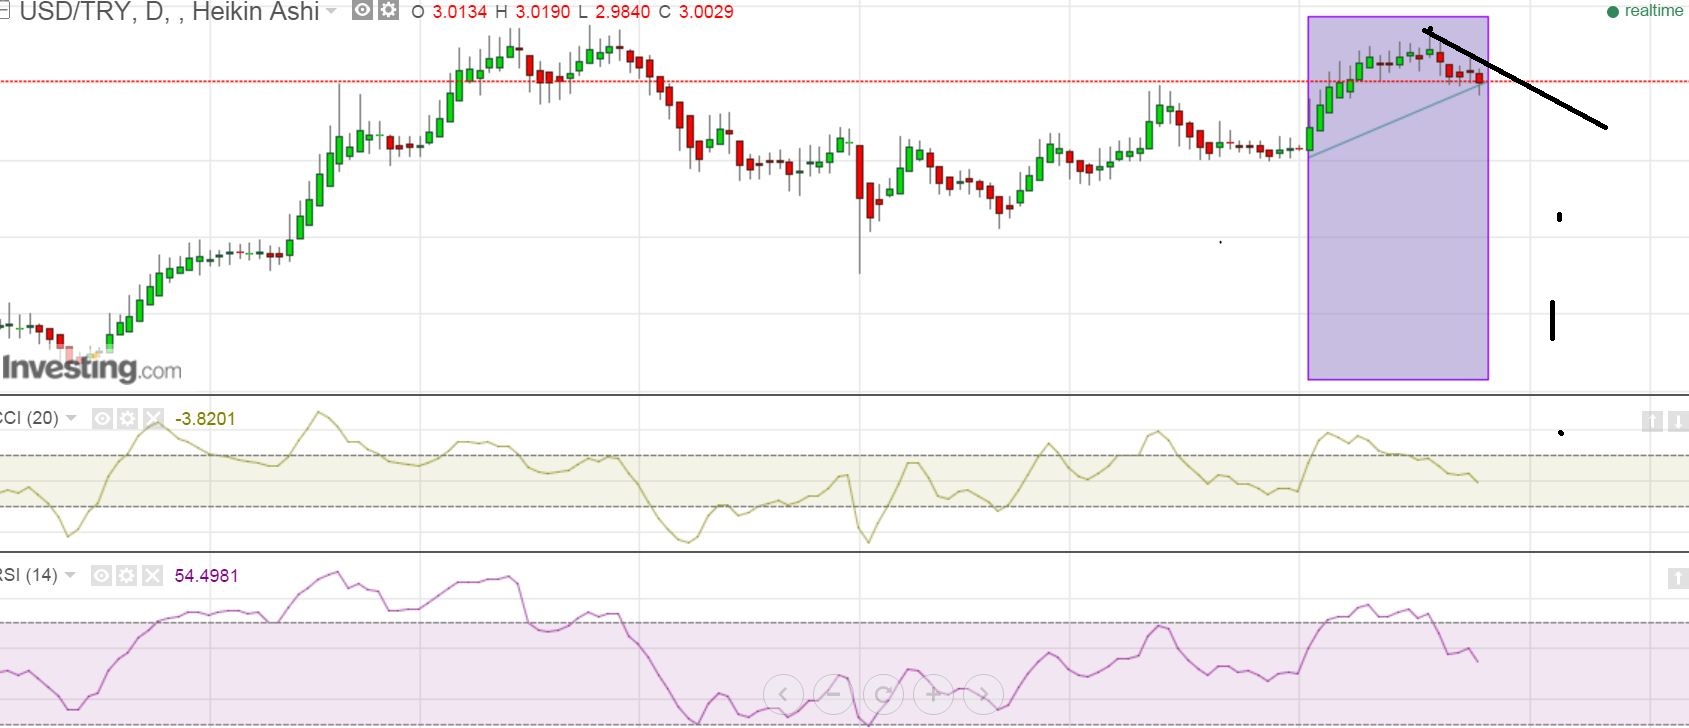The width and height of the screenshot is (1689, 728).
Task: Open settings gear for USD/TRY main series
Action: point(388,11)
